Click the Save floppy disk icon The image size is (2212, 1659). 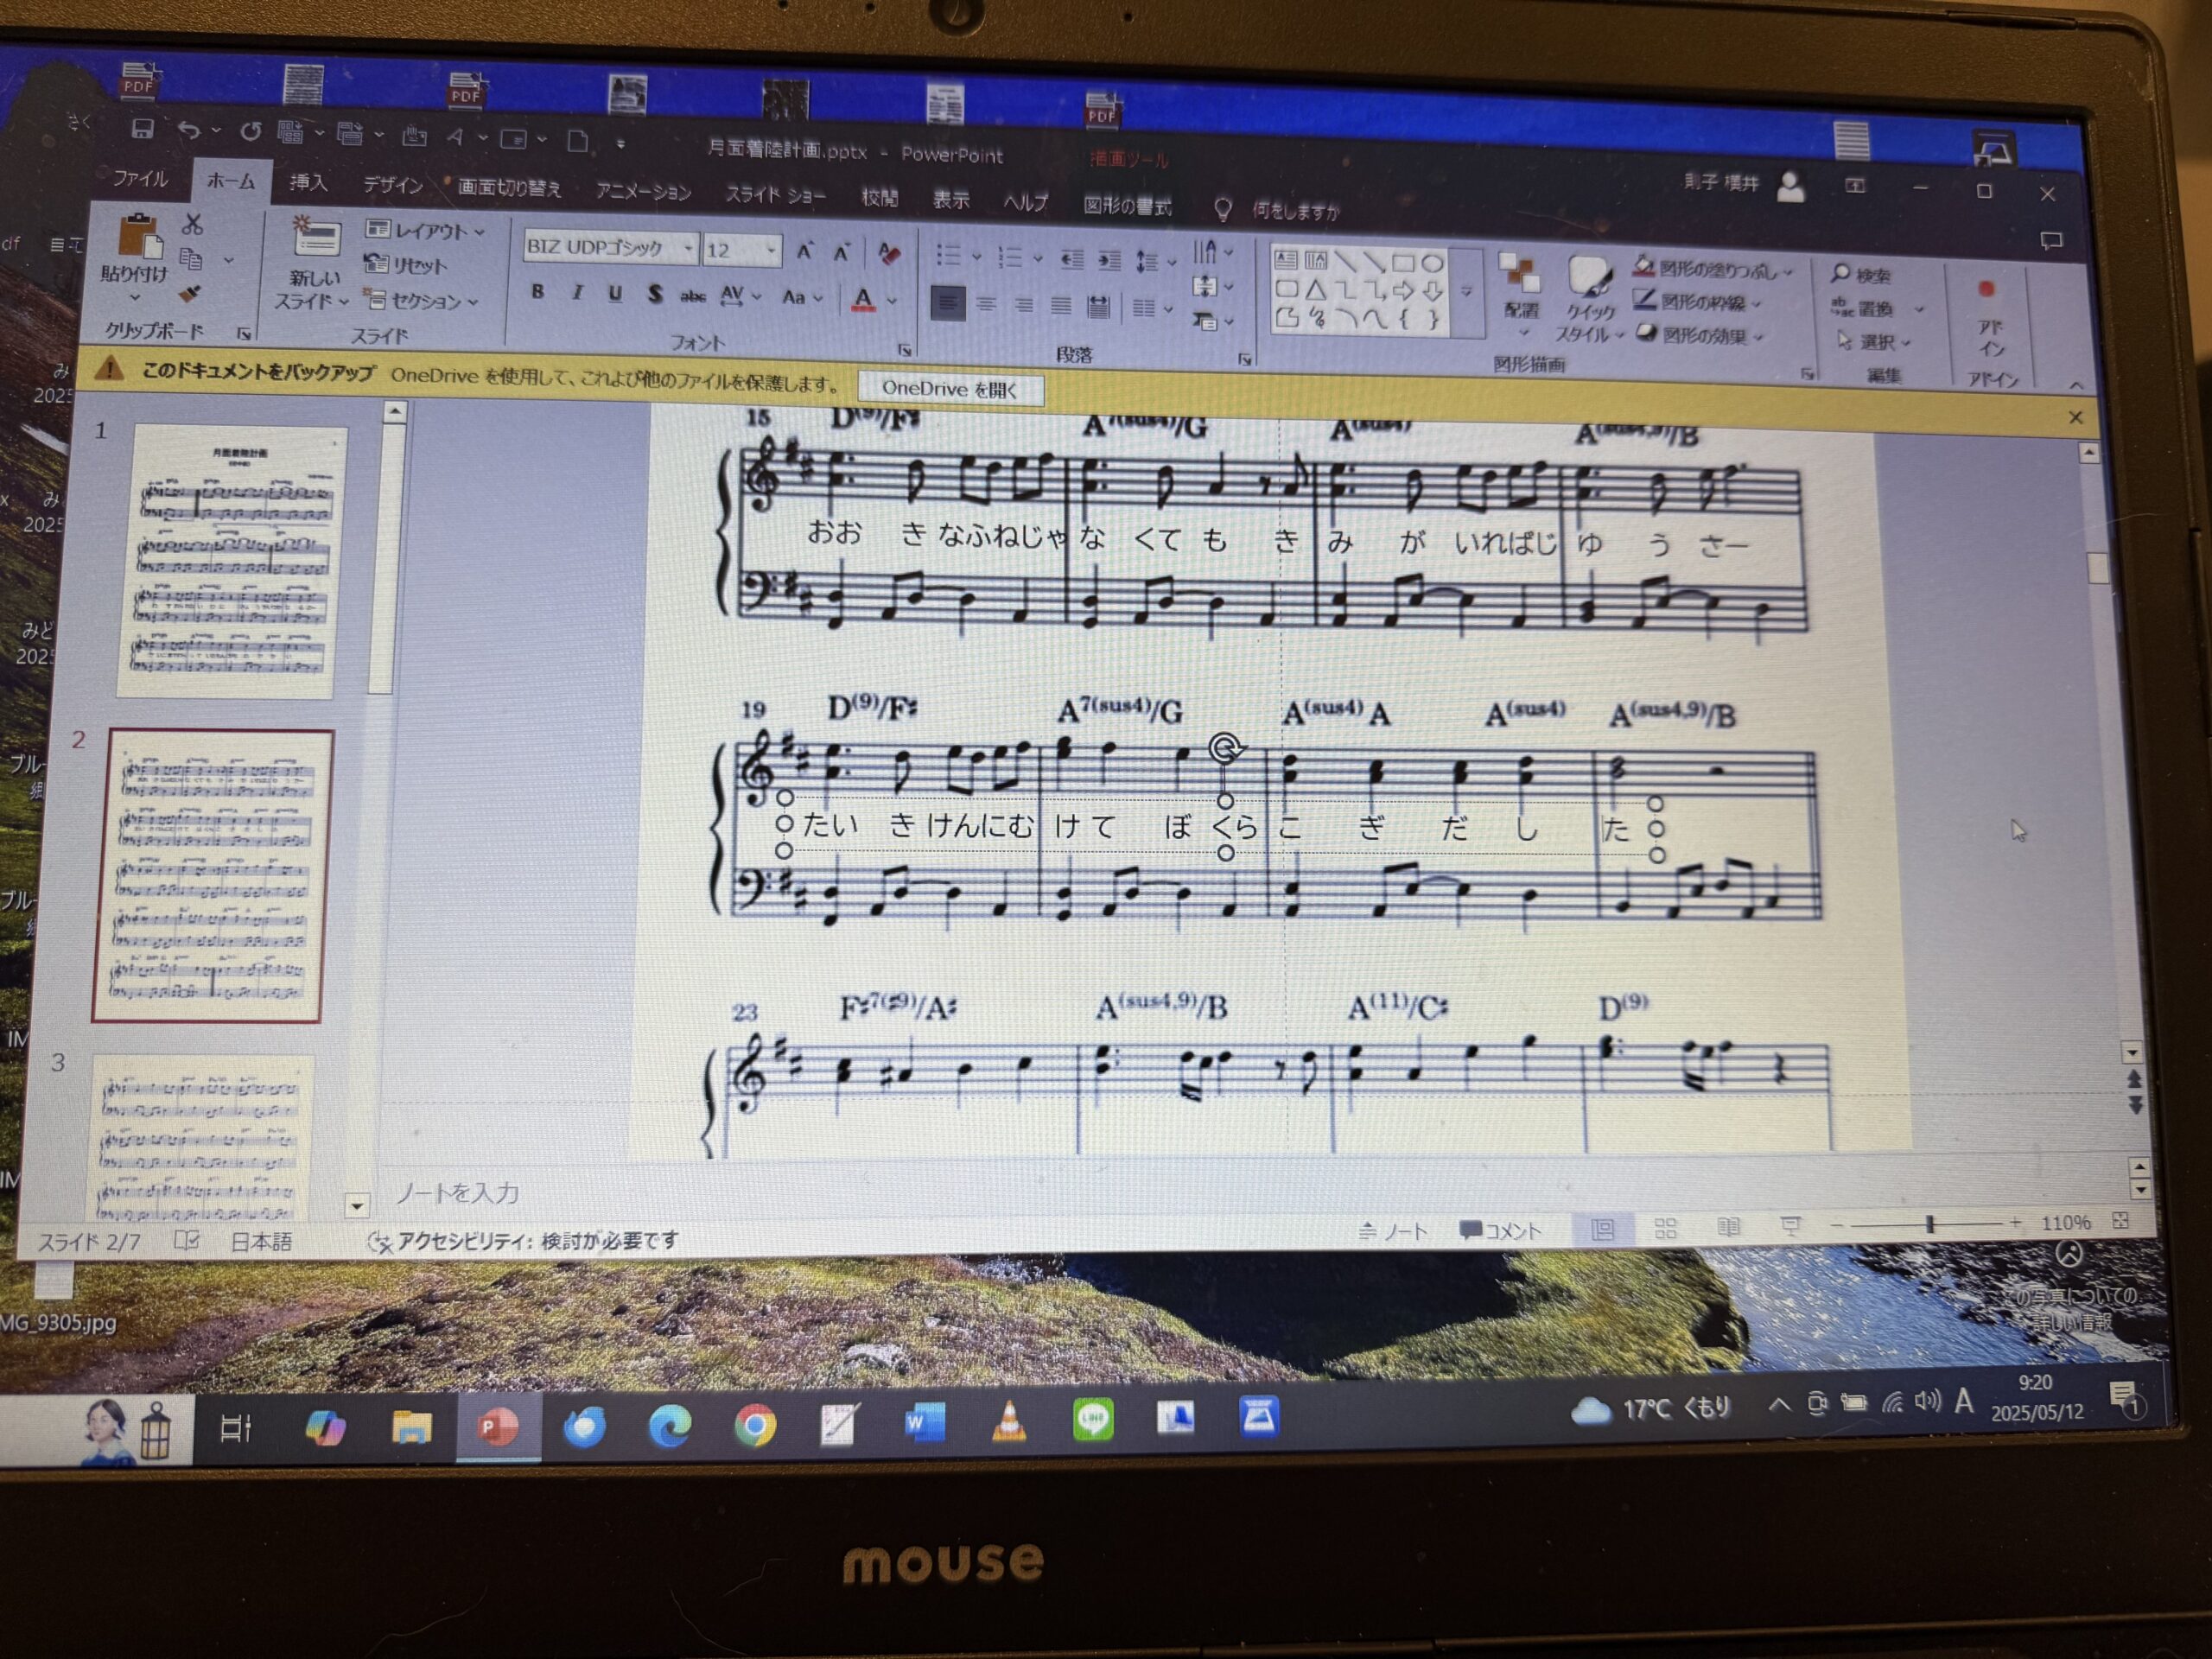click(x=142, y=128)
